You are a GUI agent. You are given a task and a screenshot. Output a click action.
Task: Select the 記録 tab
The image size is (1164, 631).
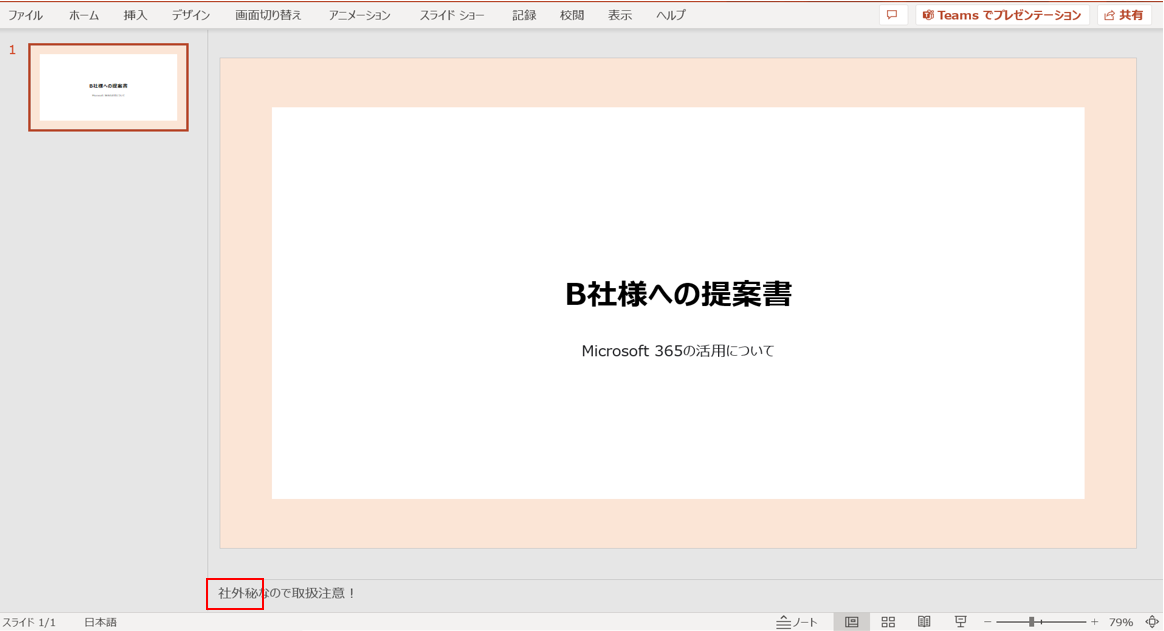(x=524, y=15)
